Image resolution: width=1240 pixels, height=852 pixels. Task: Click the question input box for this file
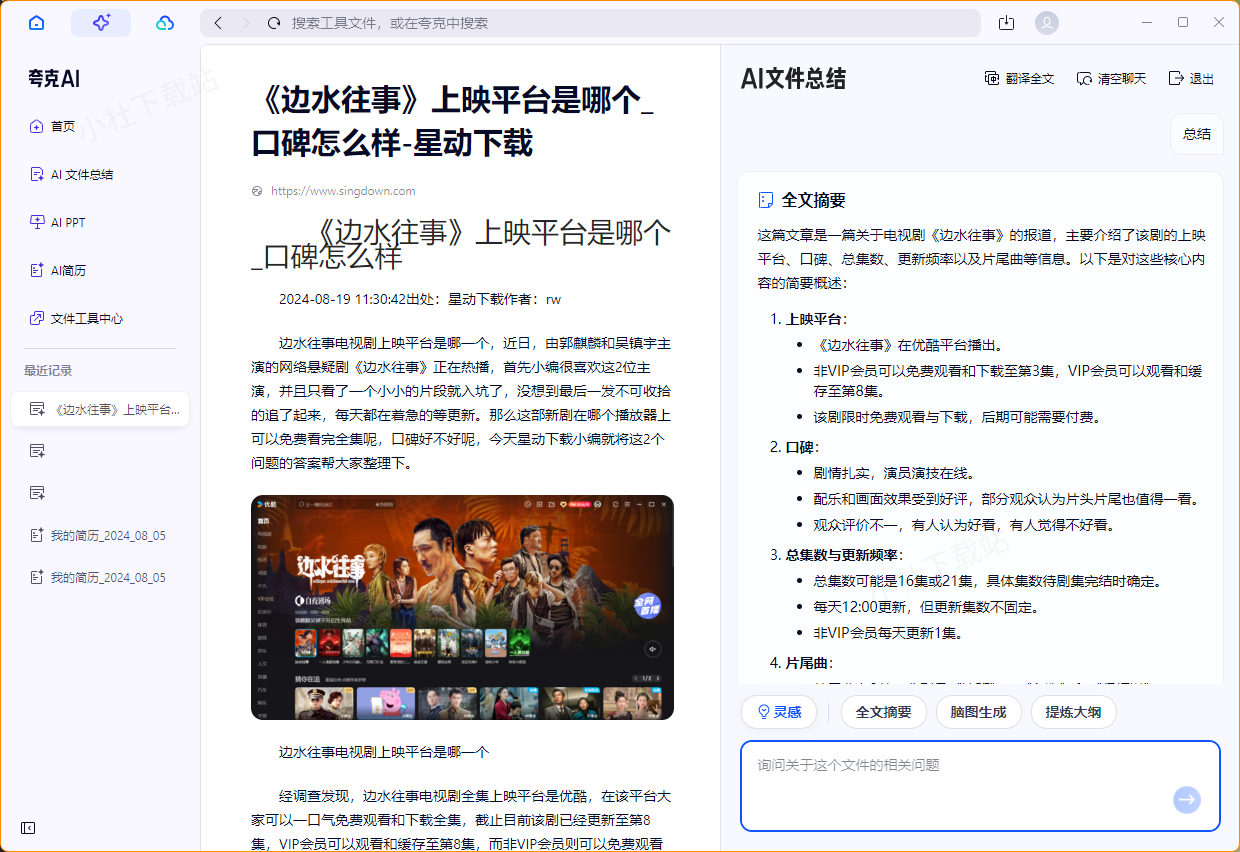point(980,786)
